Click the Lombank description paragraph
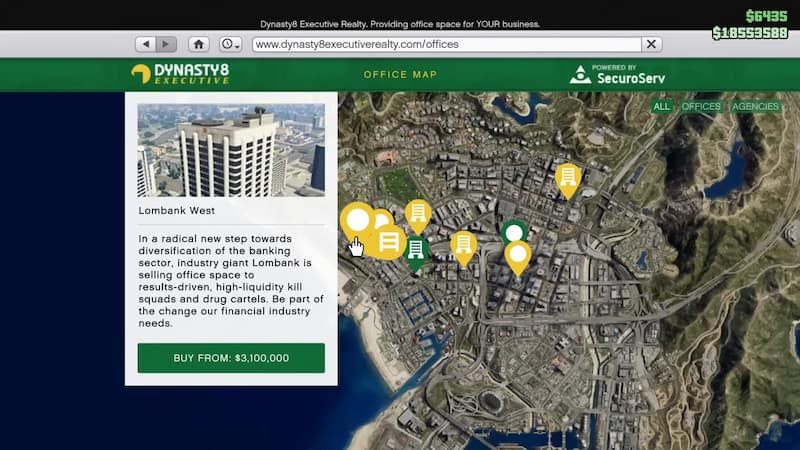 231,281
